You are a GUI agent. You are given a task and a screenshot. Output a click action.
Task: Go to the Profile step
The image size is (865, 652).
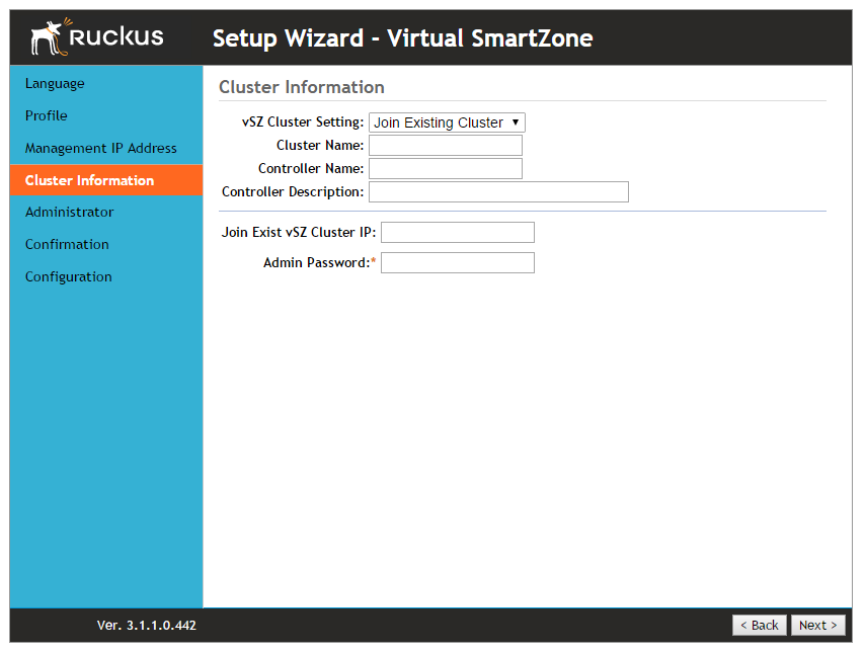(x=46, y=116)
